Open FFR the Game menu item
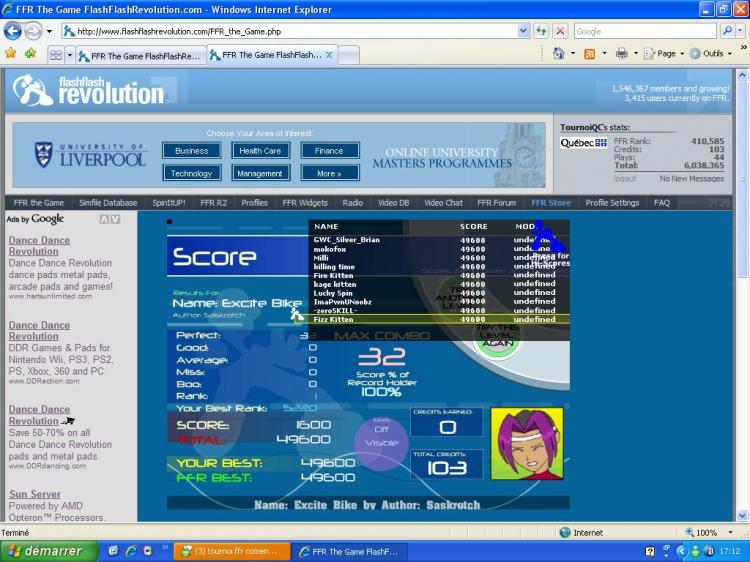750x562 pixels. tap(39, 203)
